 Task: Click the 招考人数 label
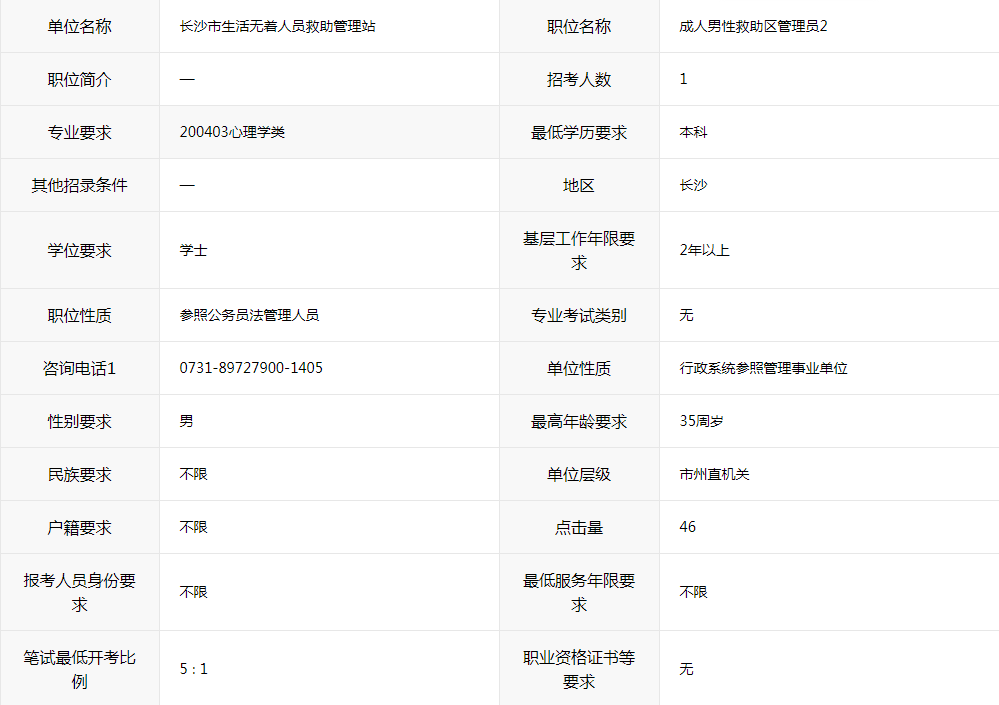(x=579, y=80)
